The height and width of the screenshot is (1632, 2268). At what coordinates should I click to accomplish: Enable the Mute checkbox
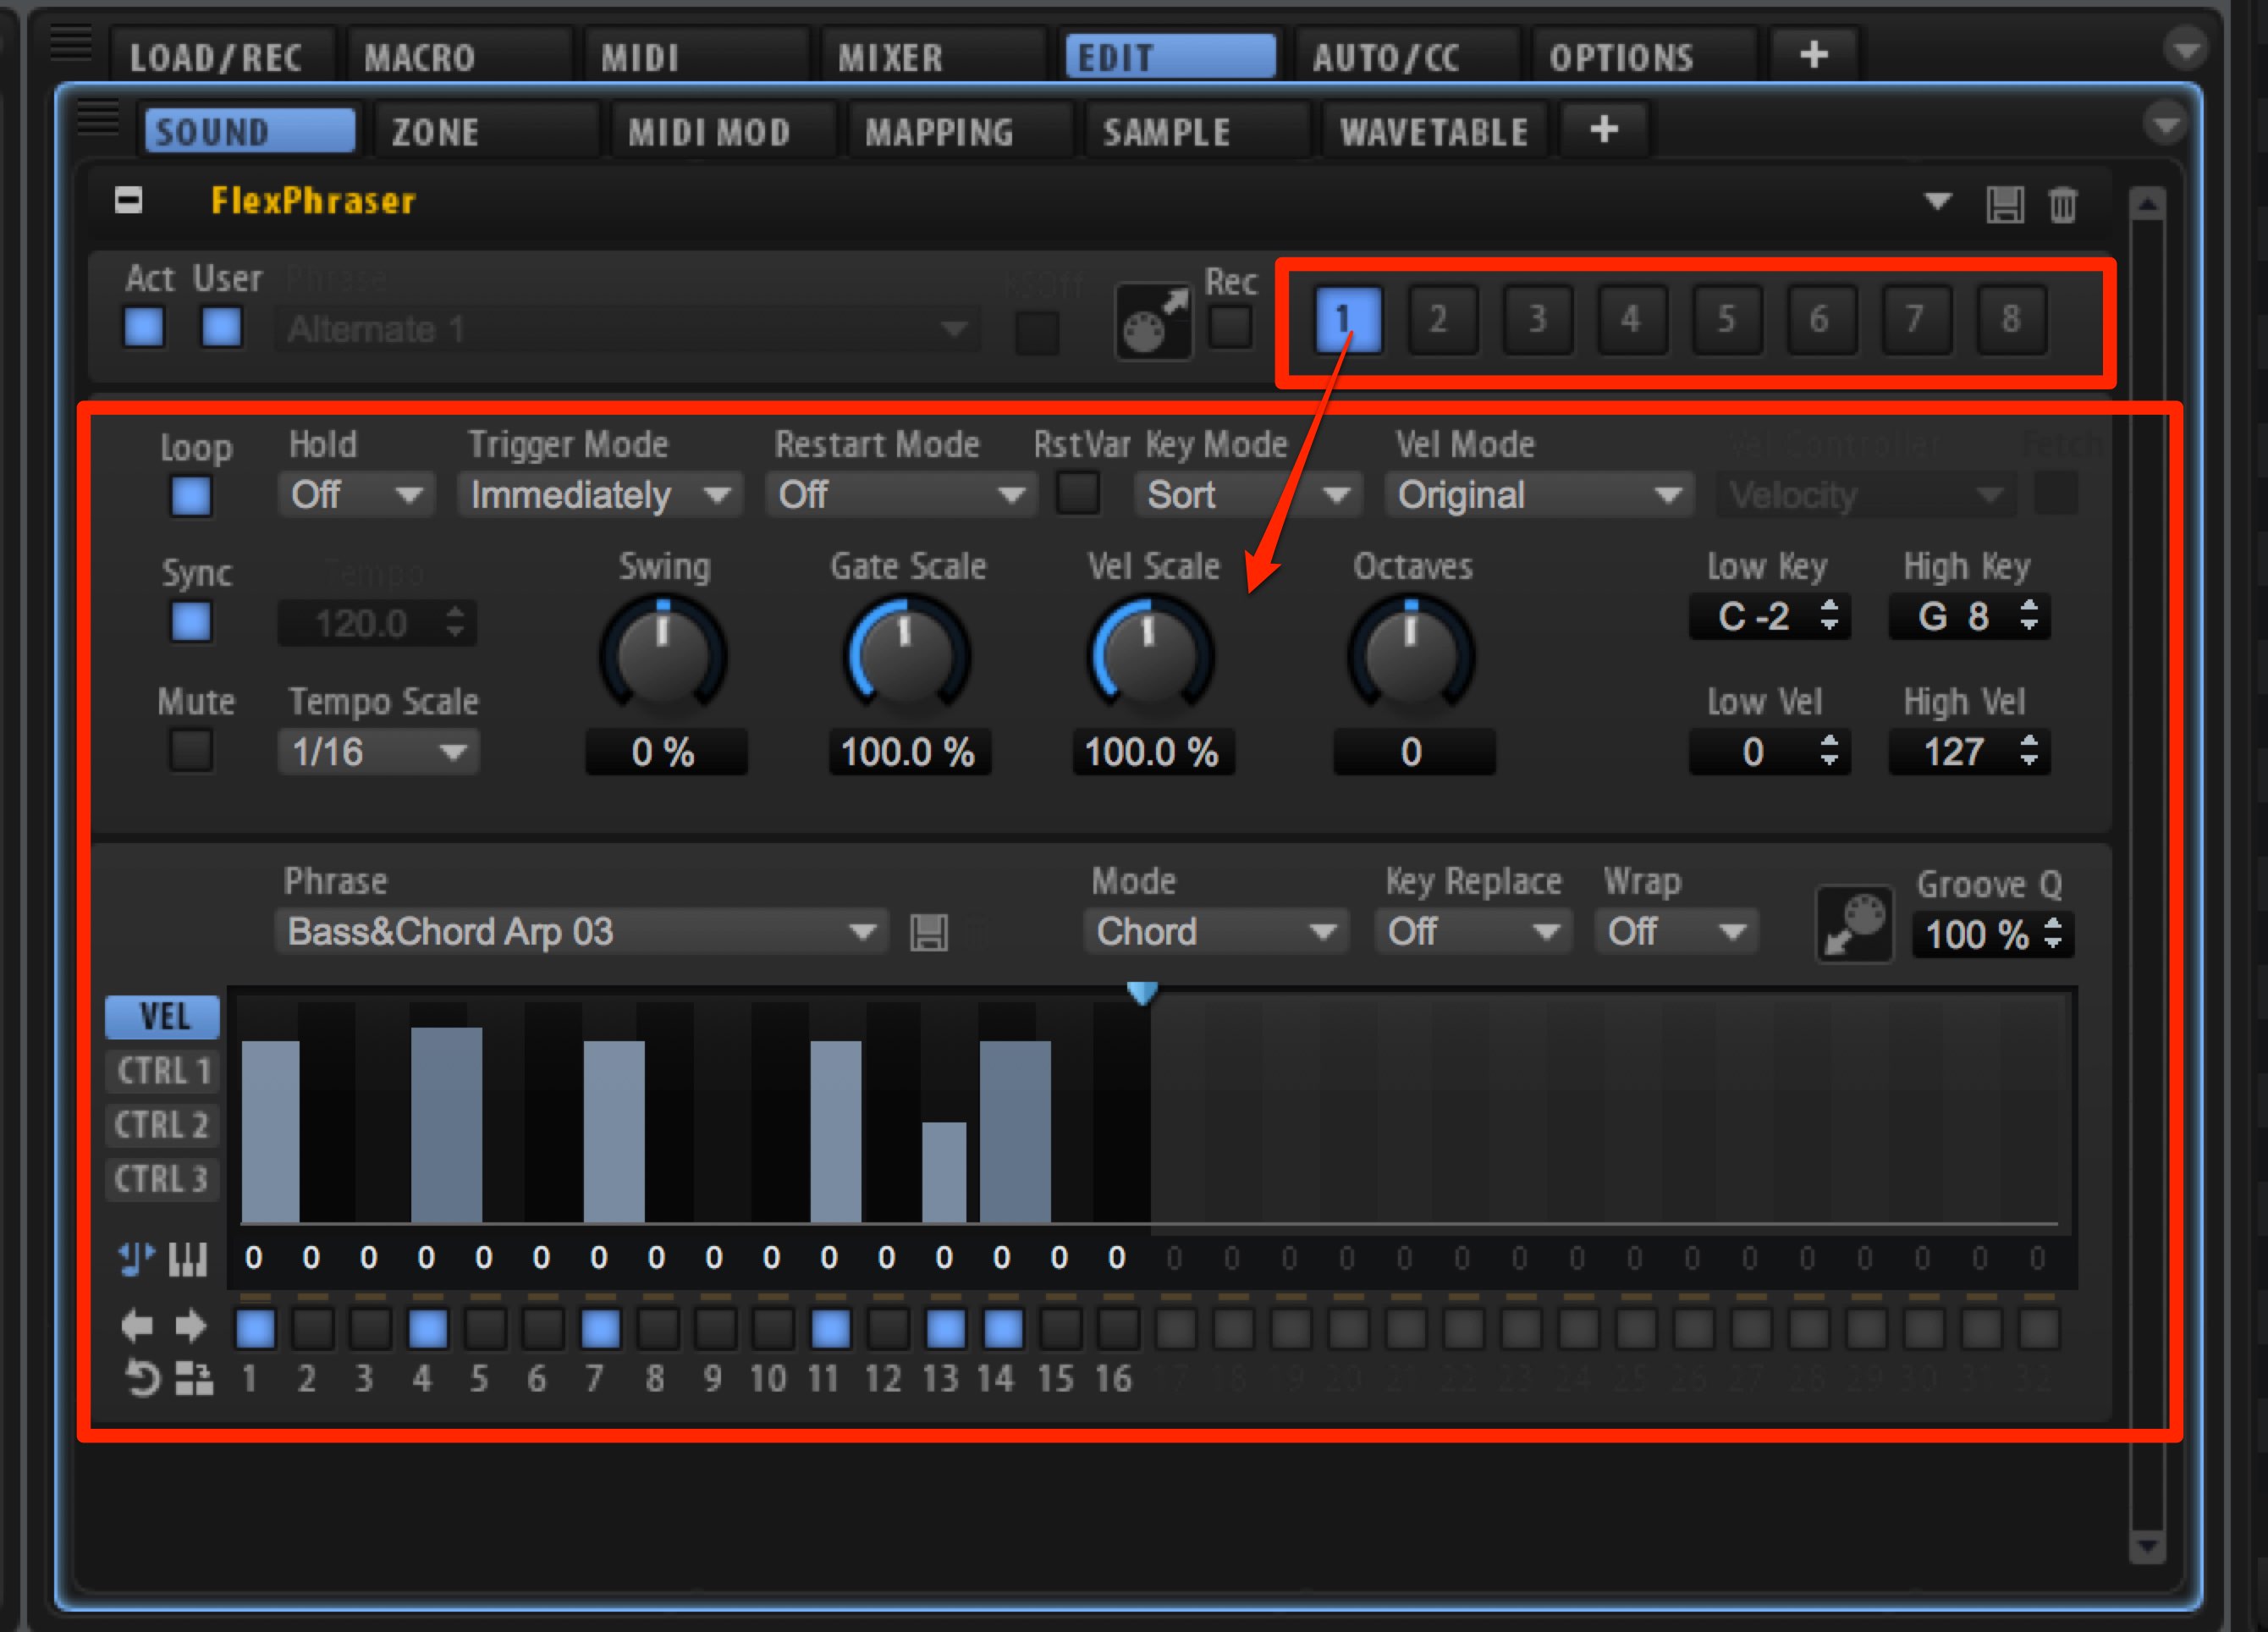point(191,750)
